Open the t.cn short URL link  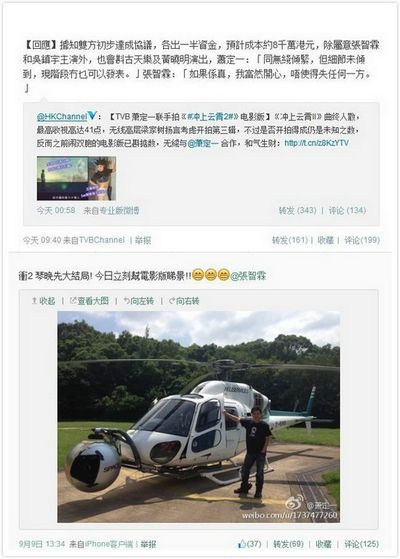click(317, 143)
